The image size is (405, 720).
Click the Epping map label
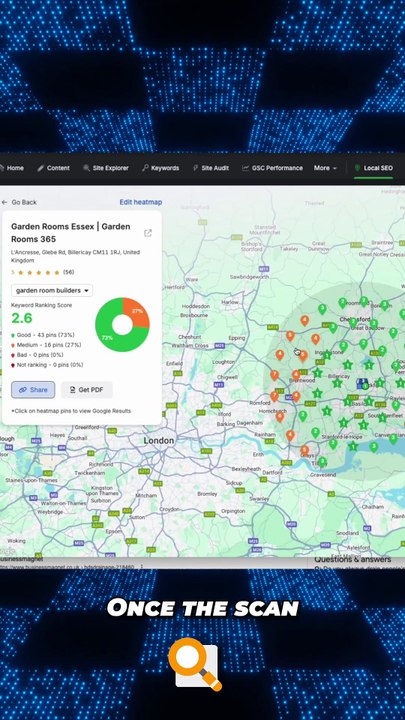pos(237,338)
